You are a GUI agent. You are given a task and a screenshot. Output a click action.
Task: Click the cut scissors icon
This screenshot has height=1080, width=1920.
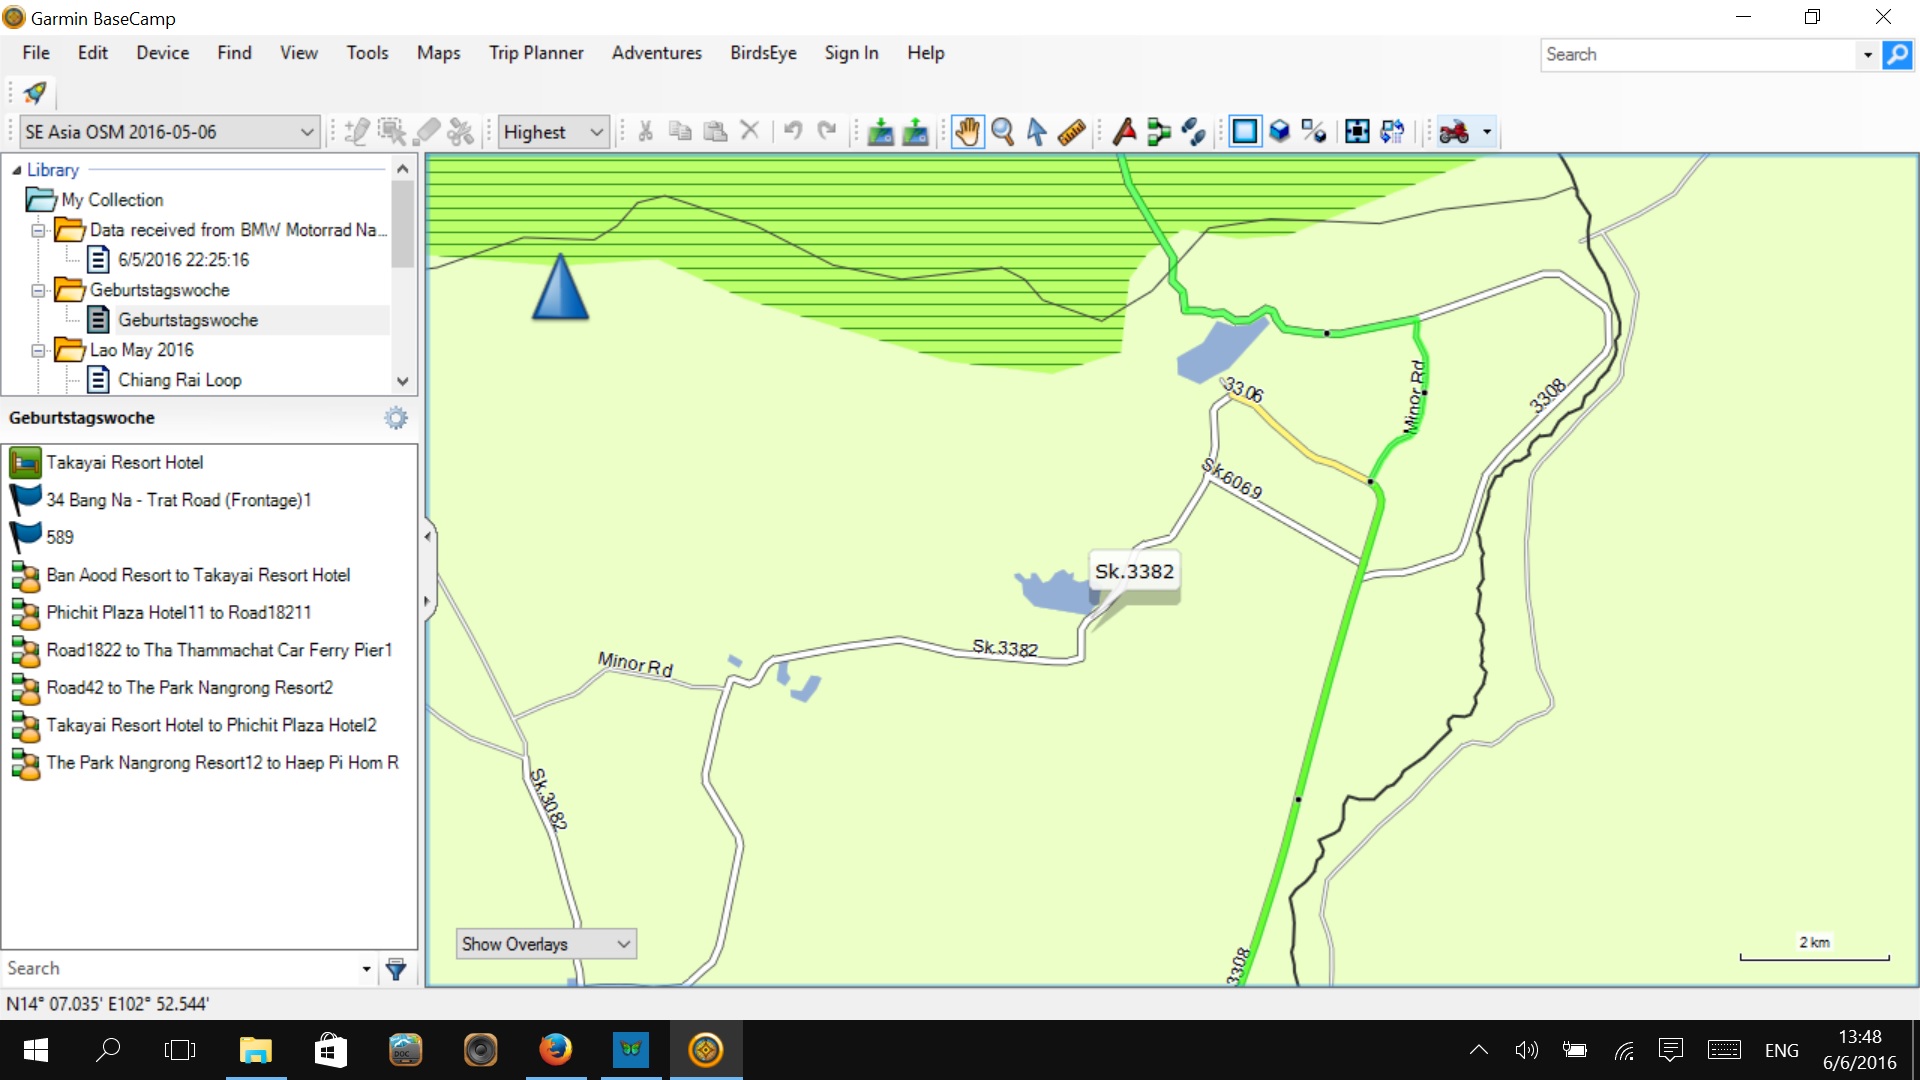click(x=645, y=132)
